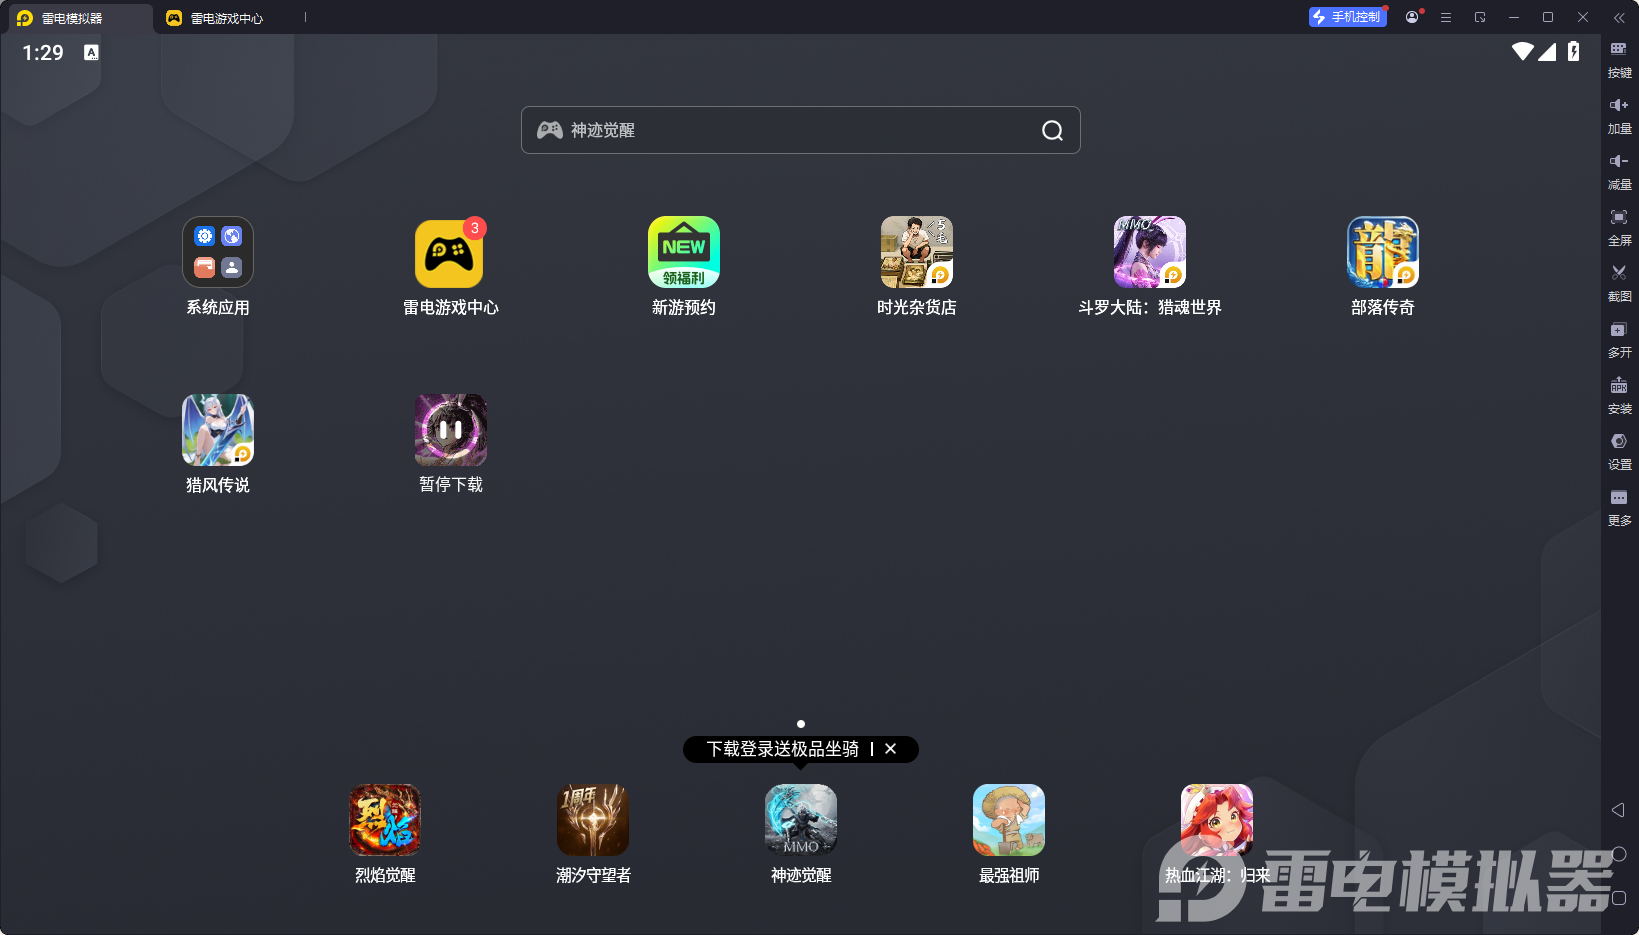Viewport: 1639px width, 935px height.
Task: Open 最强祖师 from the dock
Action: (1009, 820)
